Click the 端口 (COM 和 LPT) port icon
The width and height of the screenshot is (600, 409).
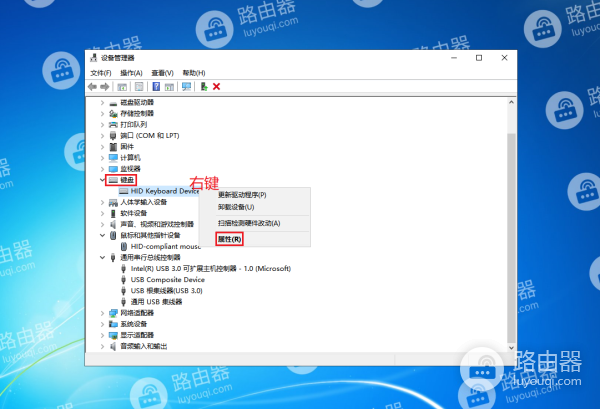pyautogui.click(x=113, y=135)
